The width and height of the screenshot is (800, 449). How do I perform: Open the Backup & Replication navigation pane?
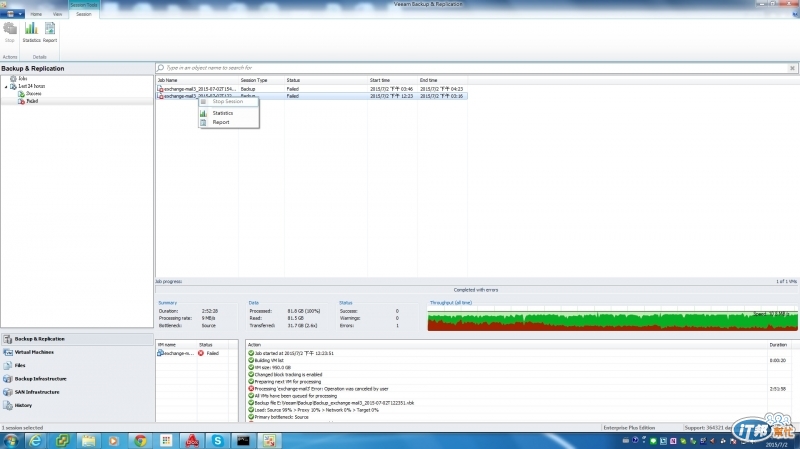tap(77, 339)
